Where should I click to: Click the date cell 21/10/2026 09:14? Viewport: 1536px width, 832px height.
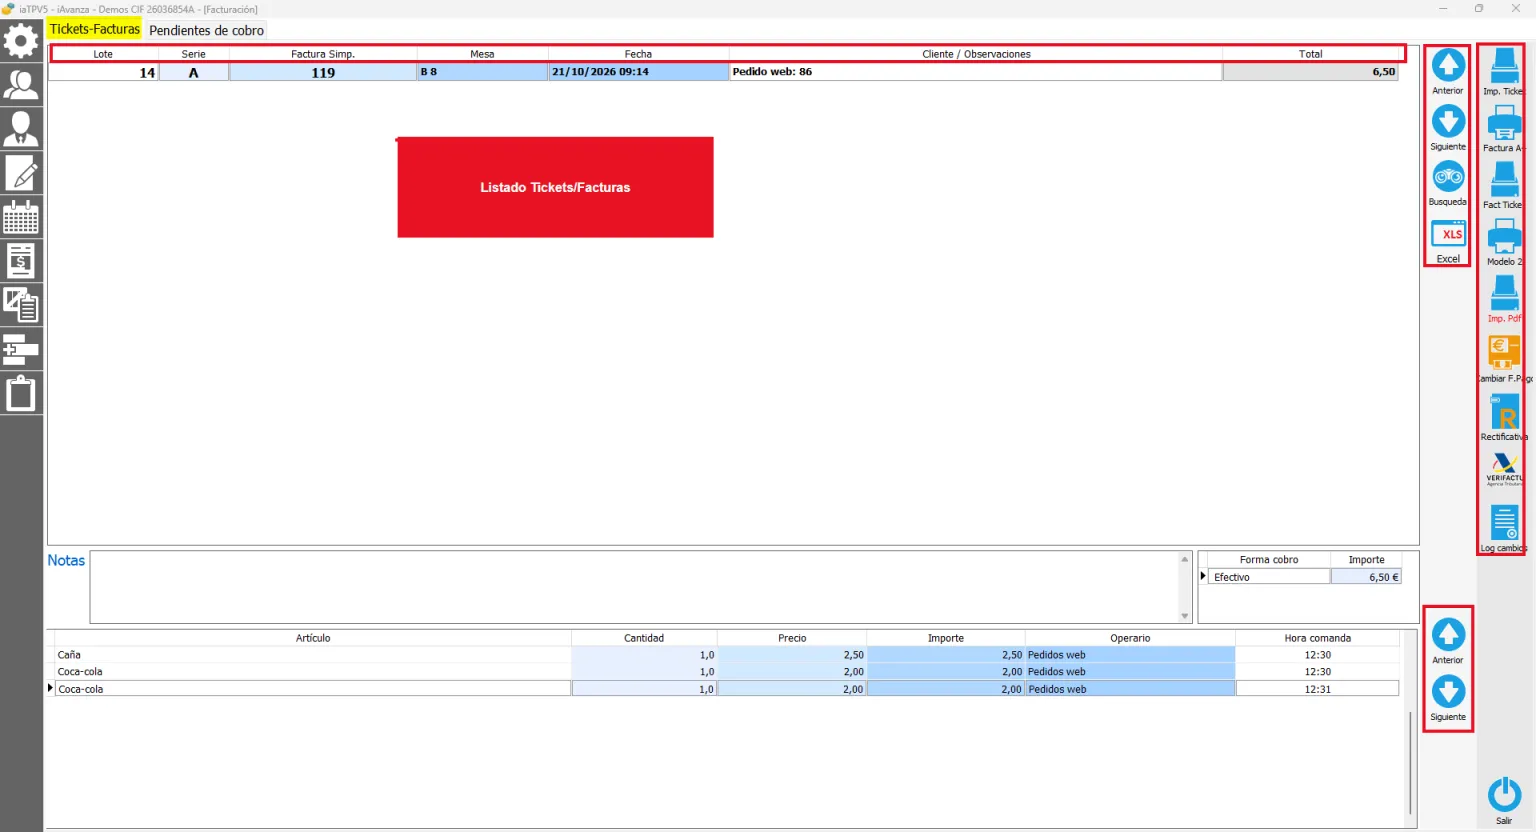tap(639, 72)
